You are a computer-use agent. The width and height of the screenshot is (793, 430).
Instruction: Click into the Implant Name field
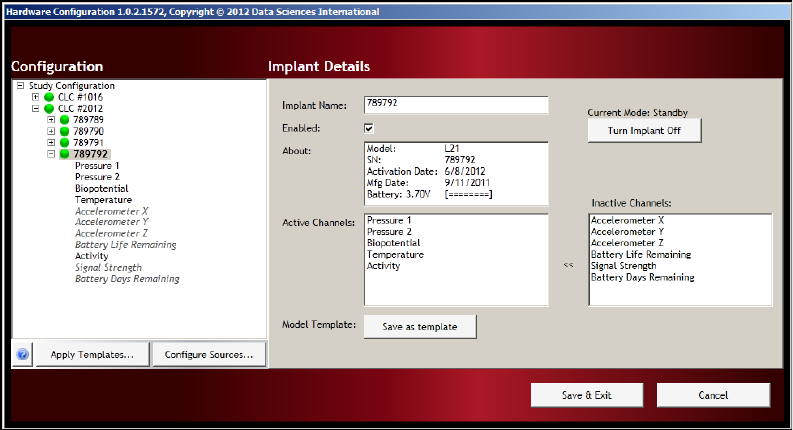pos(456,105)
